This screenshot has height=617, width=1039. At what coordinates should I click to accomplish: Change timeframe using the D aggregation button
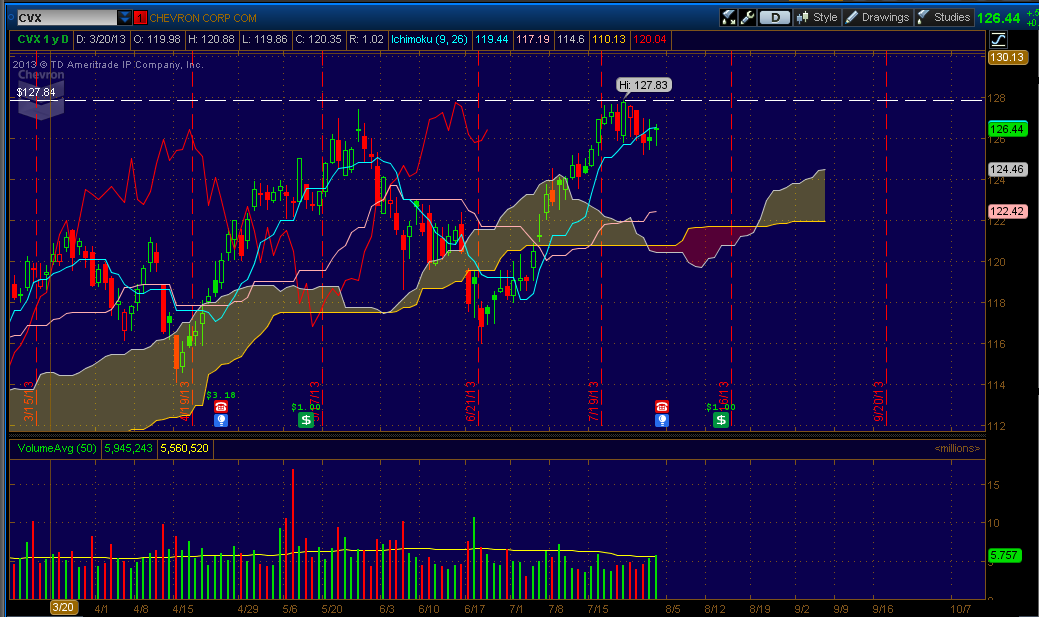click(x=775, y=17)
